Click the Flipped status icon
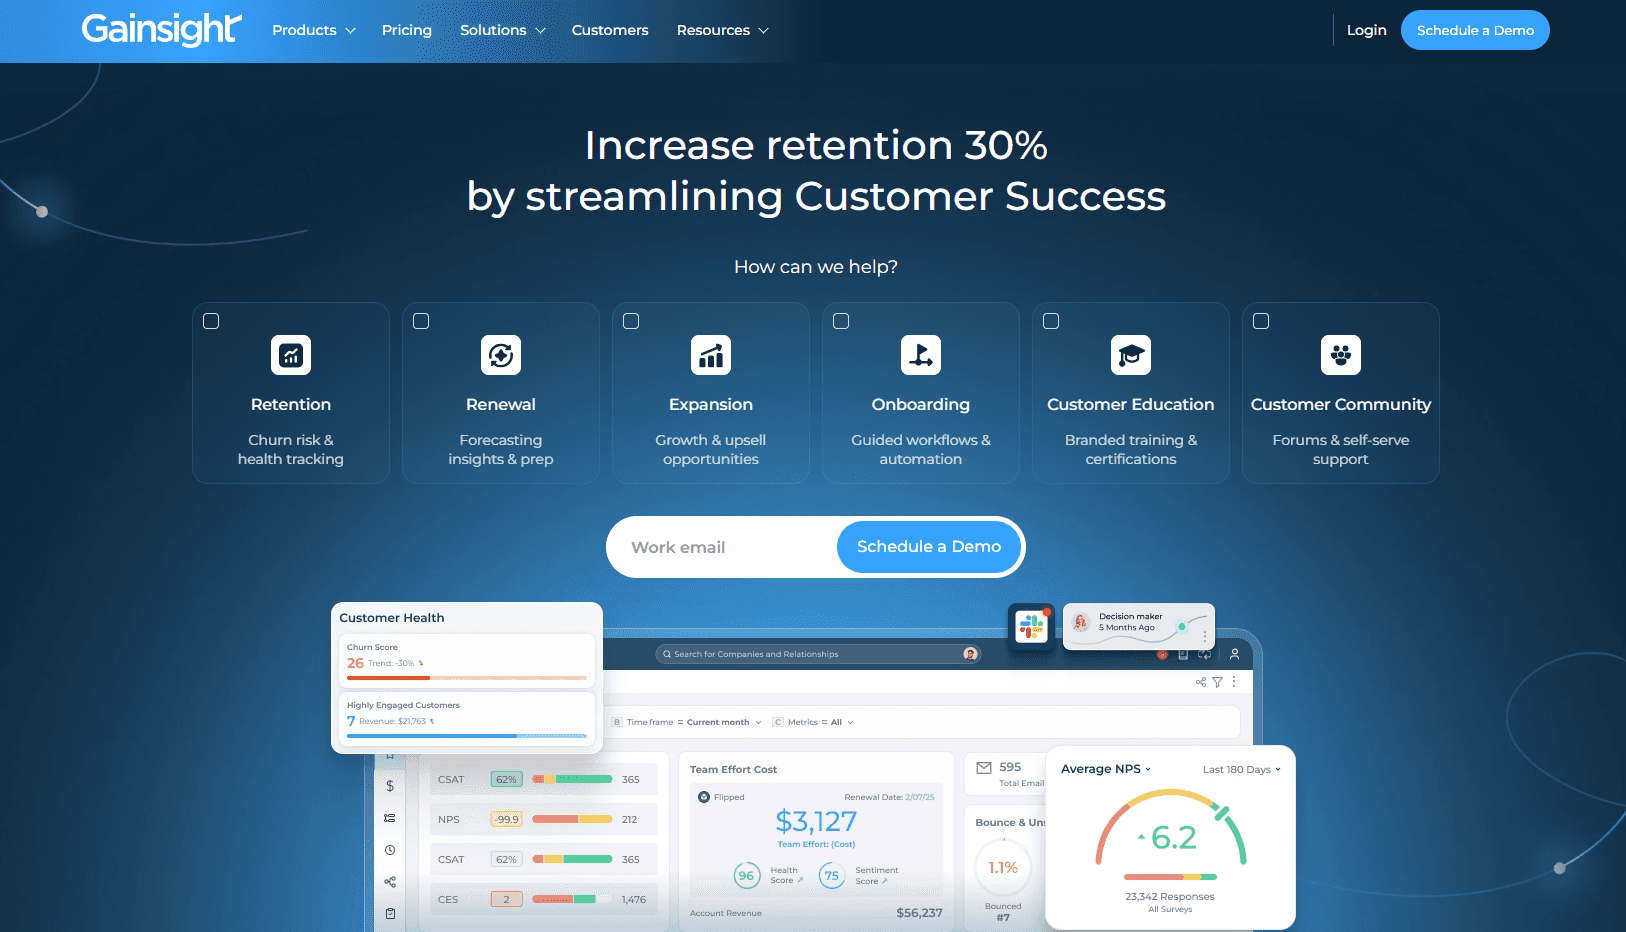The width and height of the screenshot is (1626, 932). (704, 797)
